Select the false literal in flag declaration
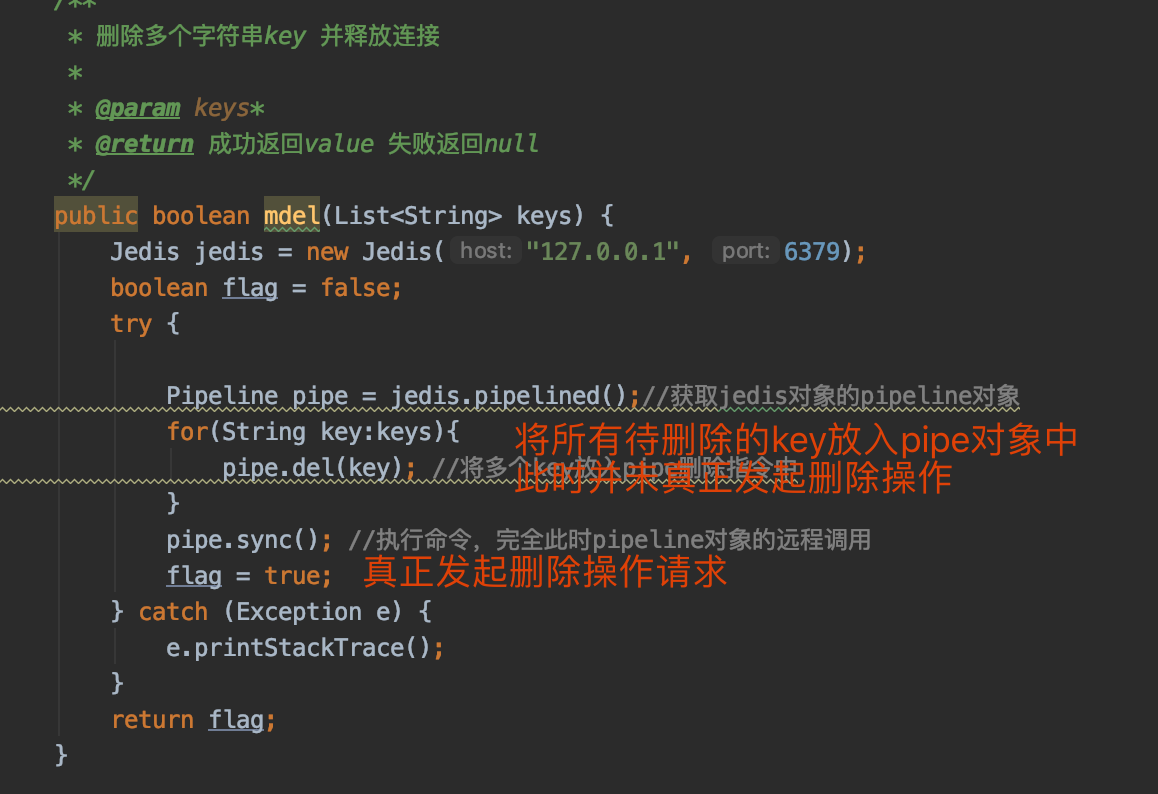Screen dimensions: 1158x794 coord(356,288)
